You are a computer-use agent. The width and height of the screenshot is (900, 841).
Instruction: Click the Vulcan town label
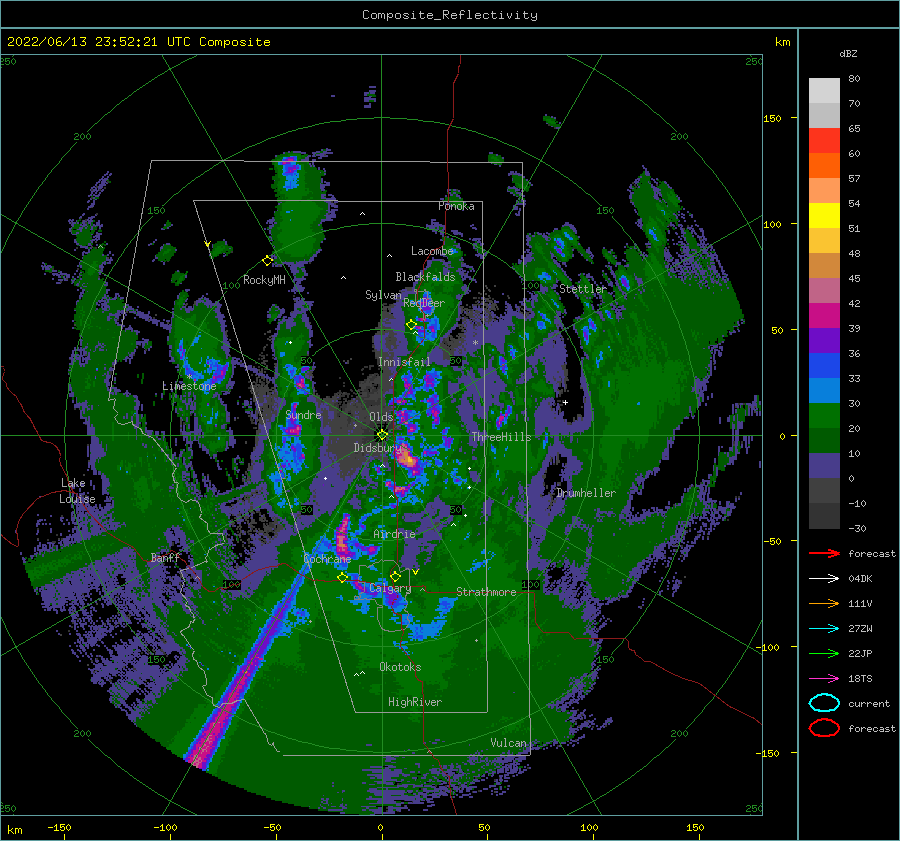[508, 743]
